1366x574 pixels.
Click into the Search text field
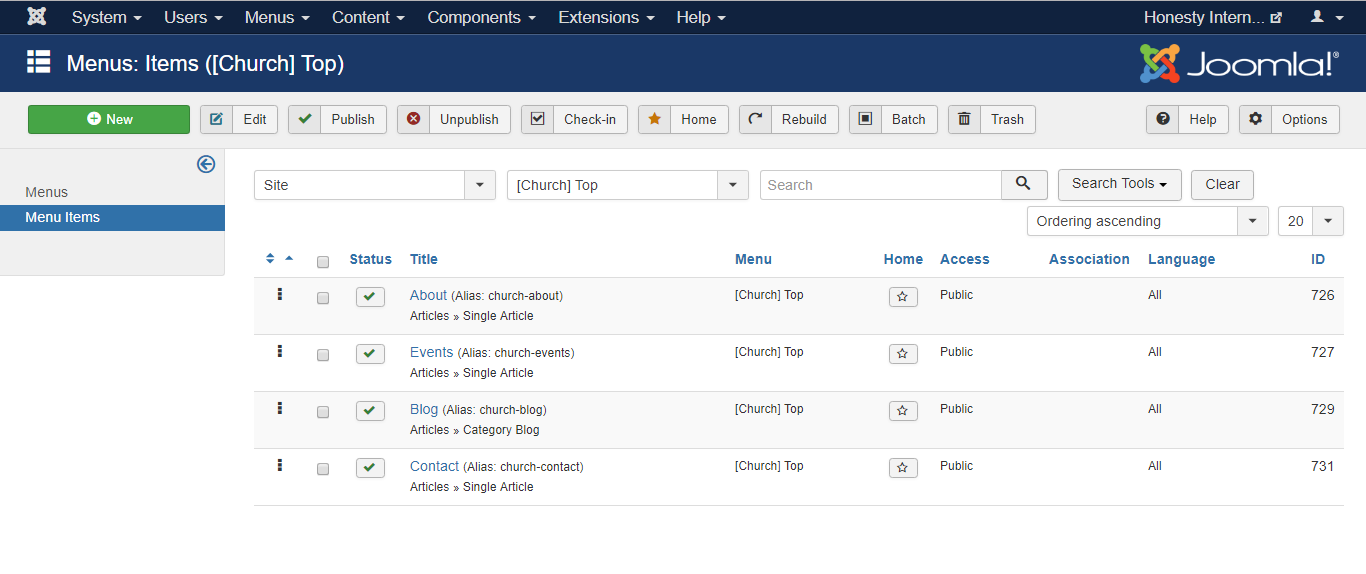point(880,185)
